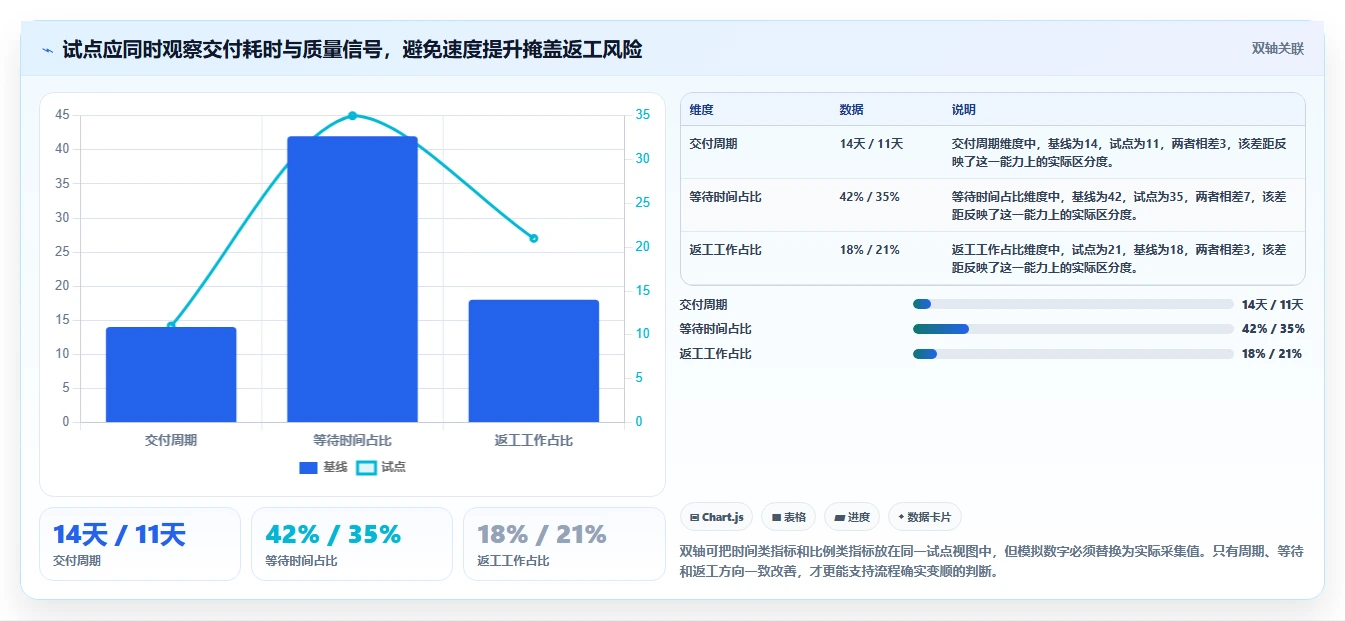Select the 进度 tag pill

pyautogui.click(x=852, y=517)
